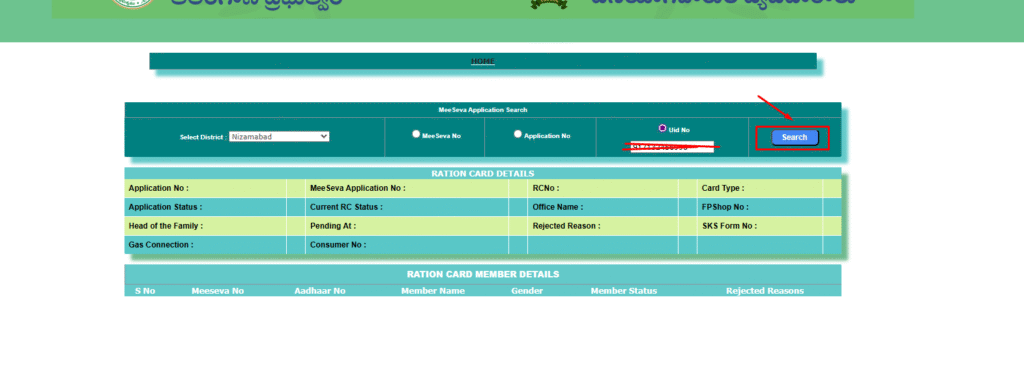Click the 'Gender' column header
The width and height of the screenshot is (1024, 366).
527,291
